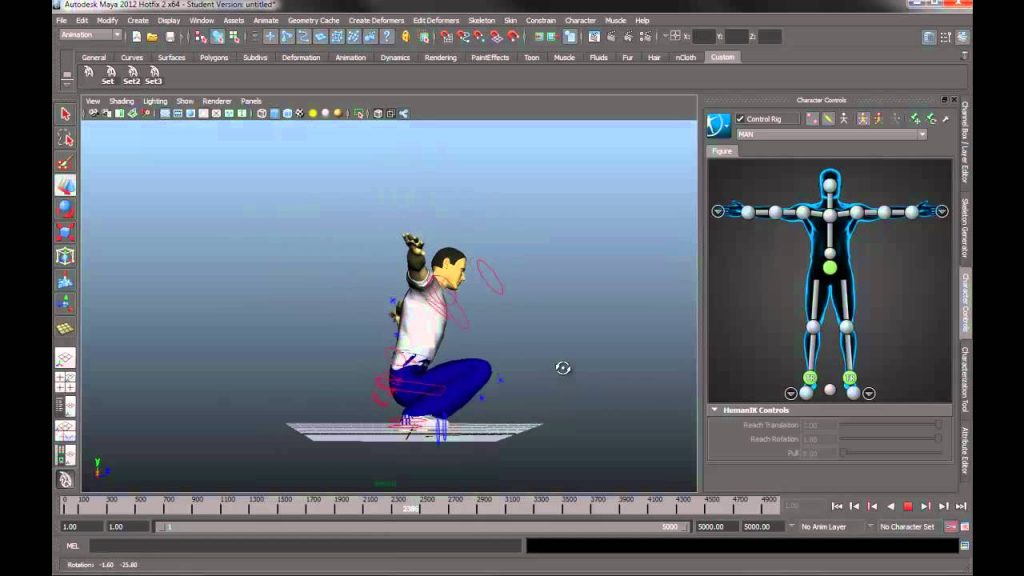
Task: Open script editor icon at bottom right
Action: coord(965,545)
